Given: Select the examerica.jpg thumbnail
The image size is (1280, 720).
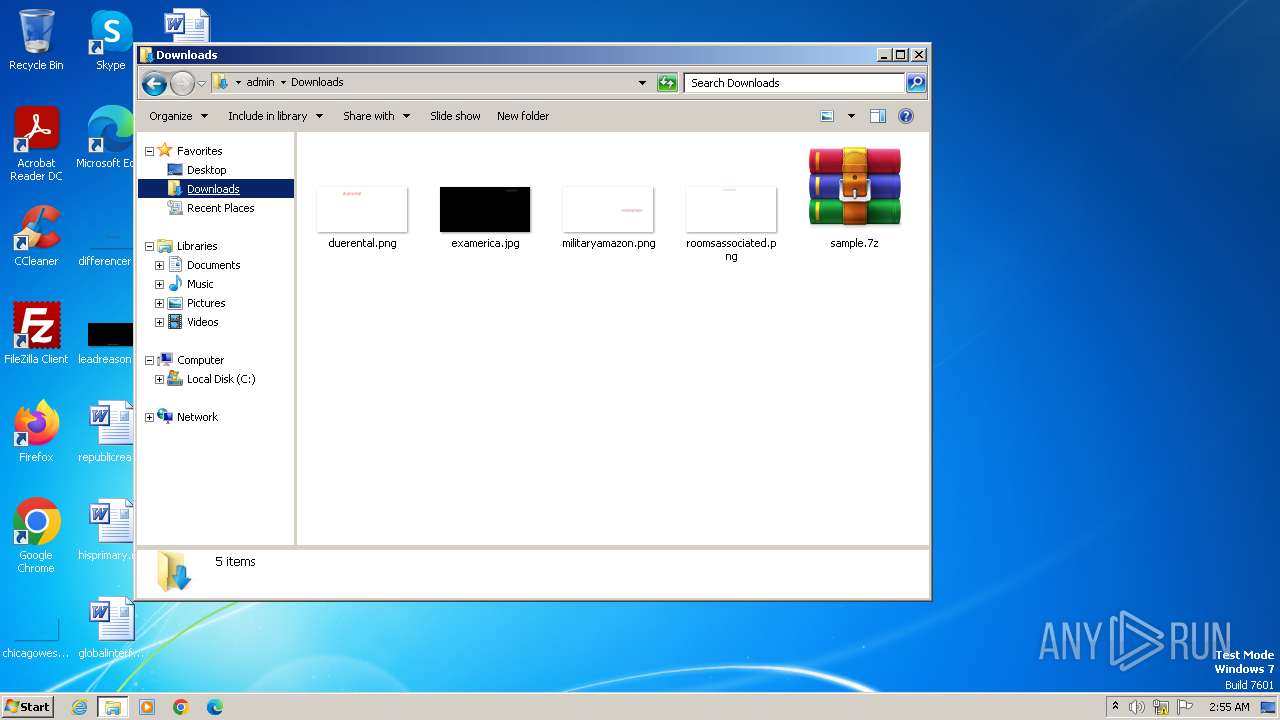Looking at the screenshot, I should click(485, 209).
